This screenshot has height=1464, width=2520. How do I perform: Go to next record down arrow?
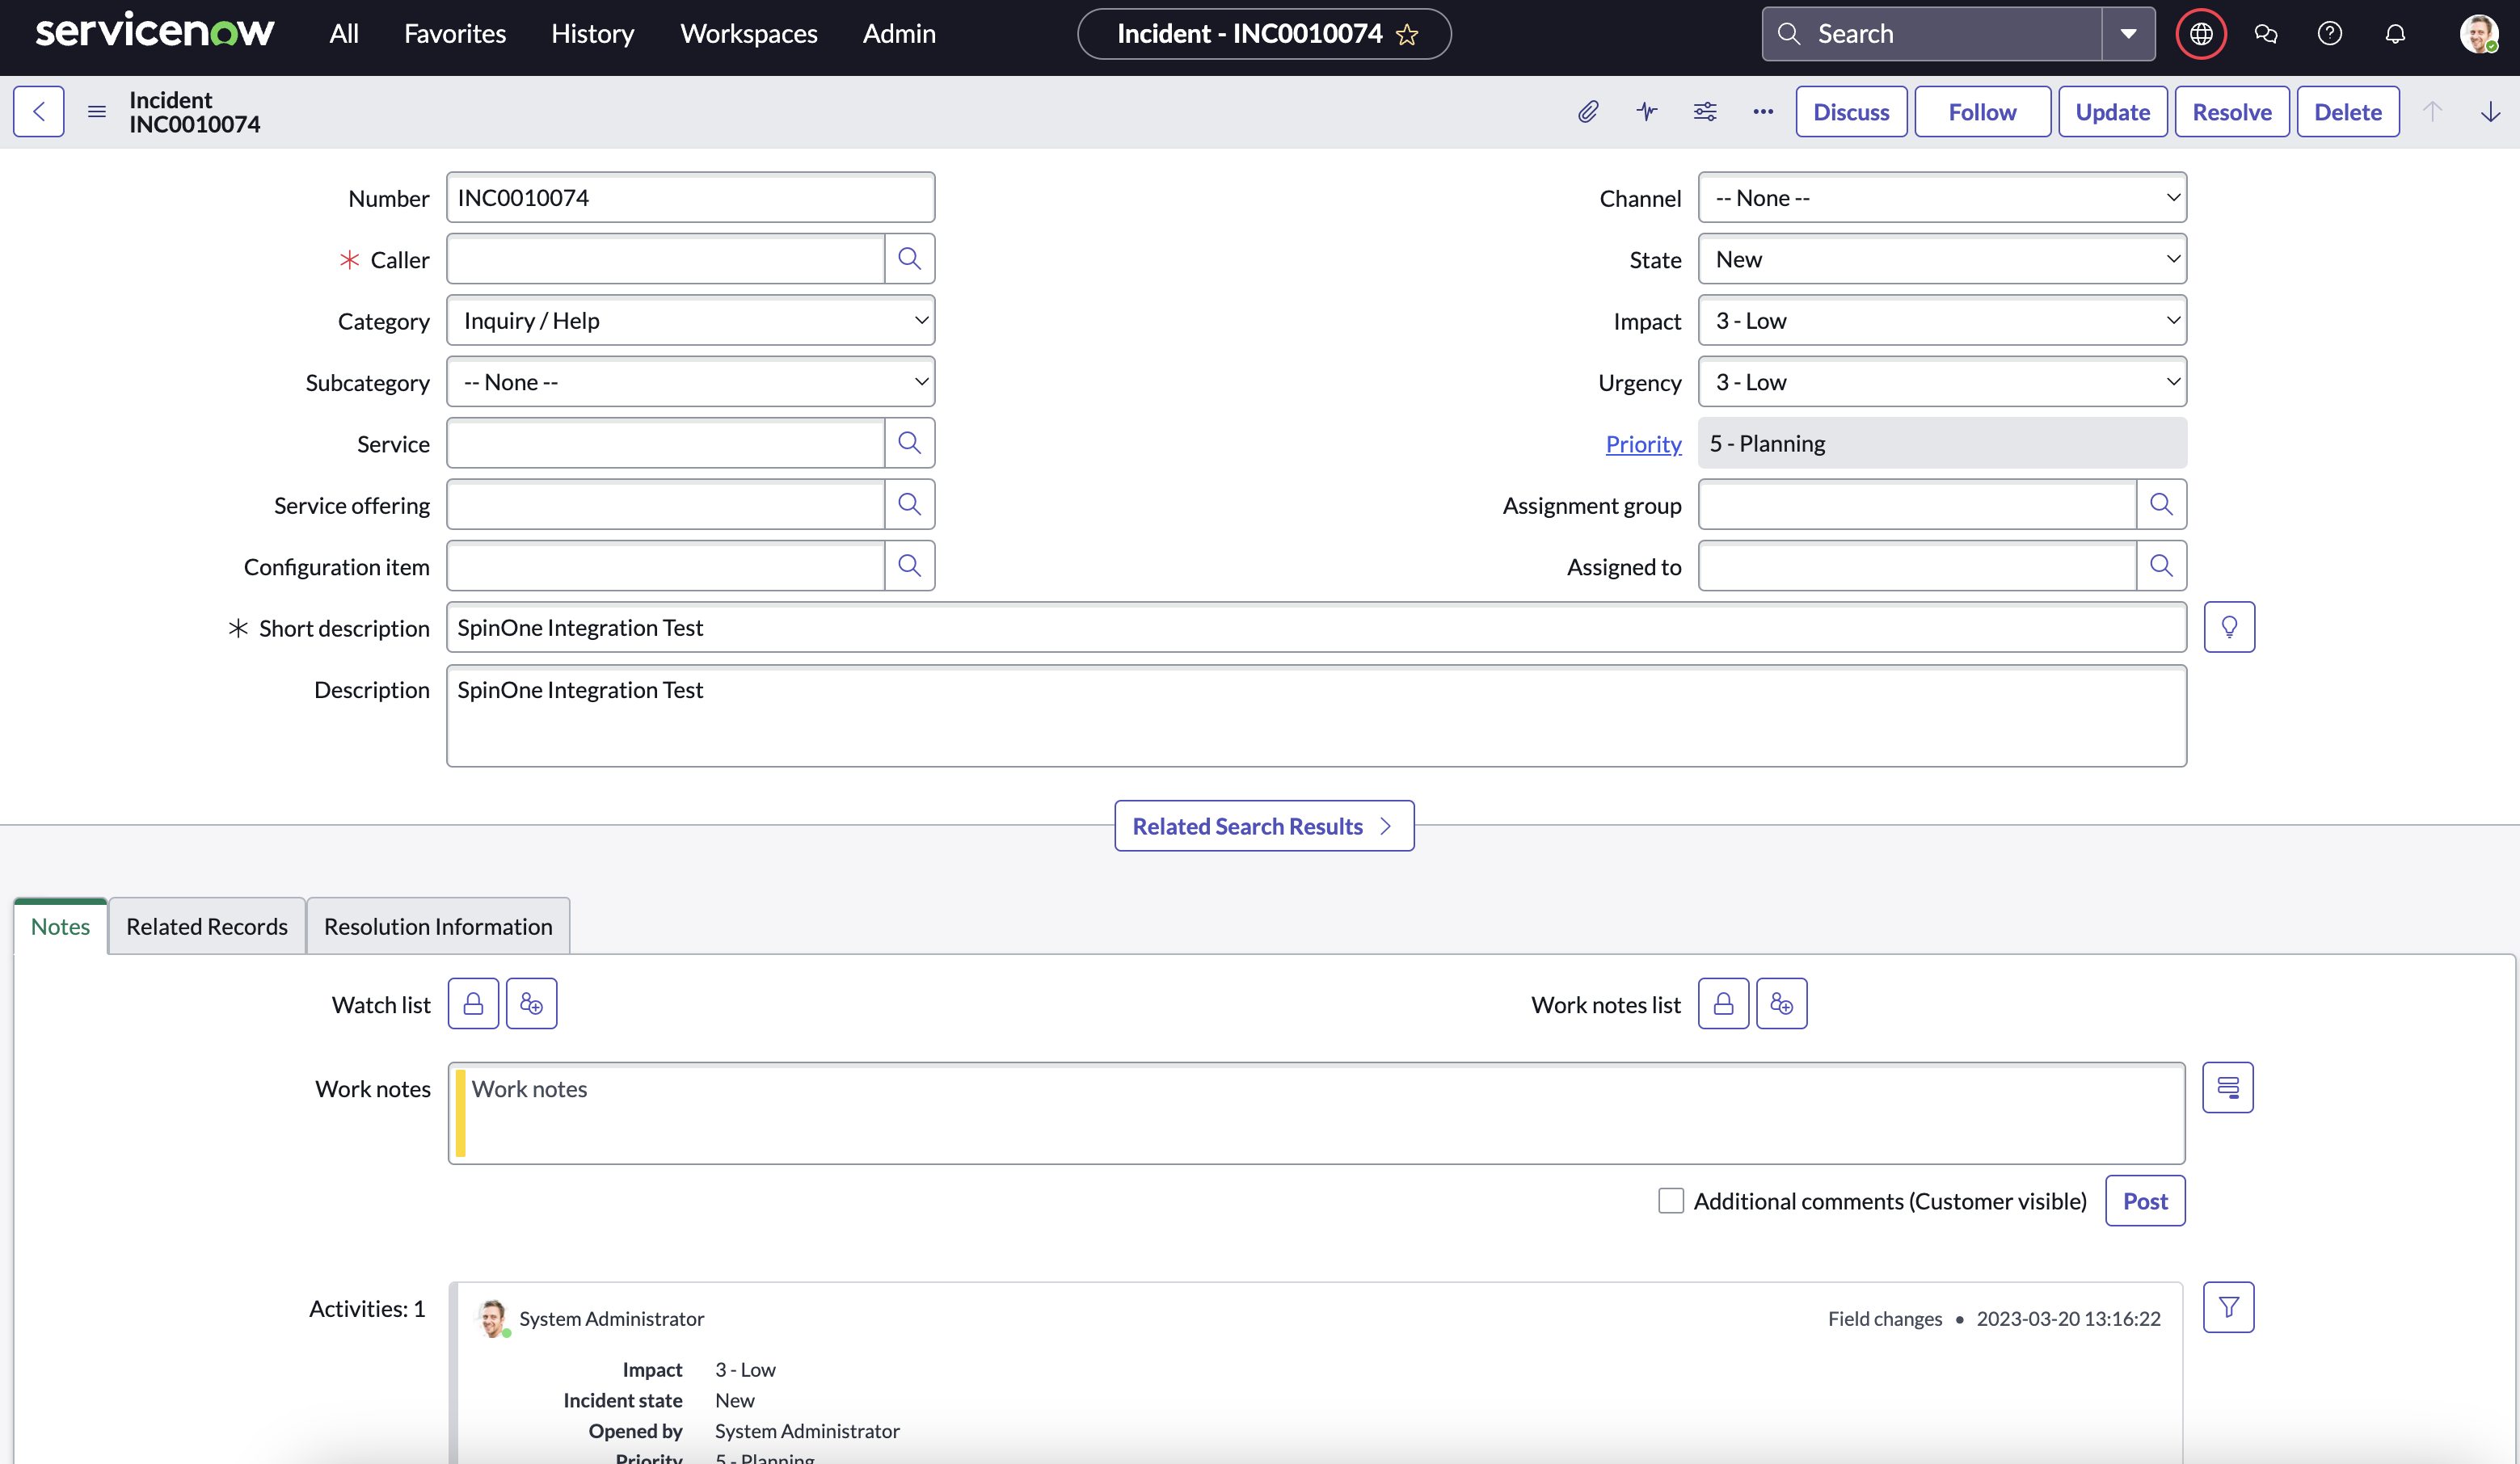(2490, 111)
